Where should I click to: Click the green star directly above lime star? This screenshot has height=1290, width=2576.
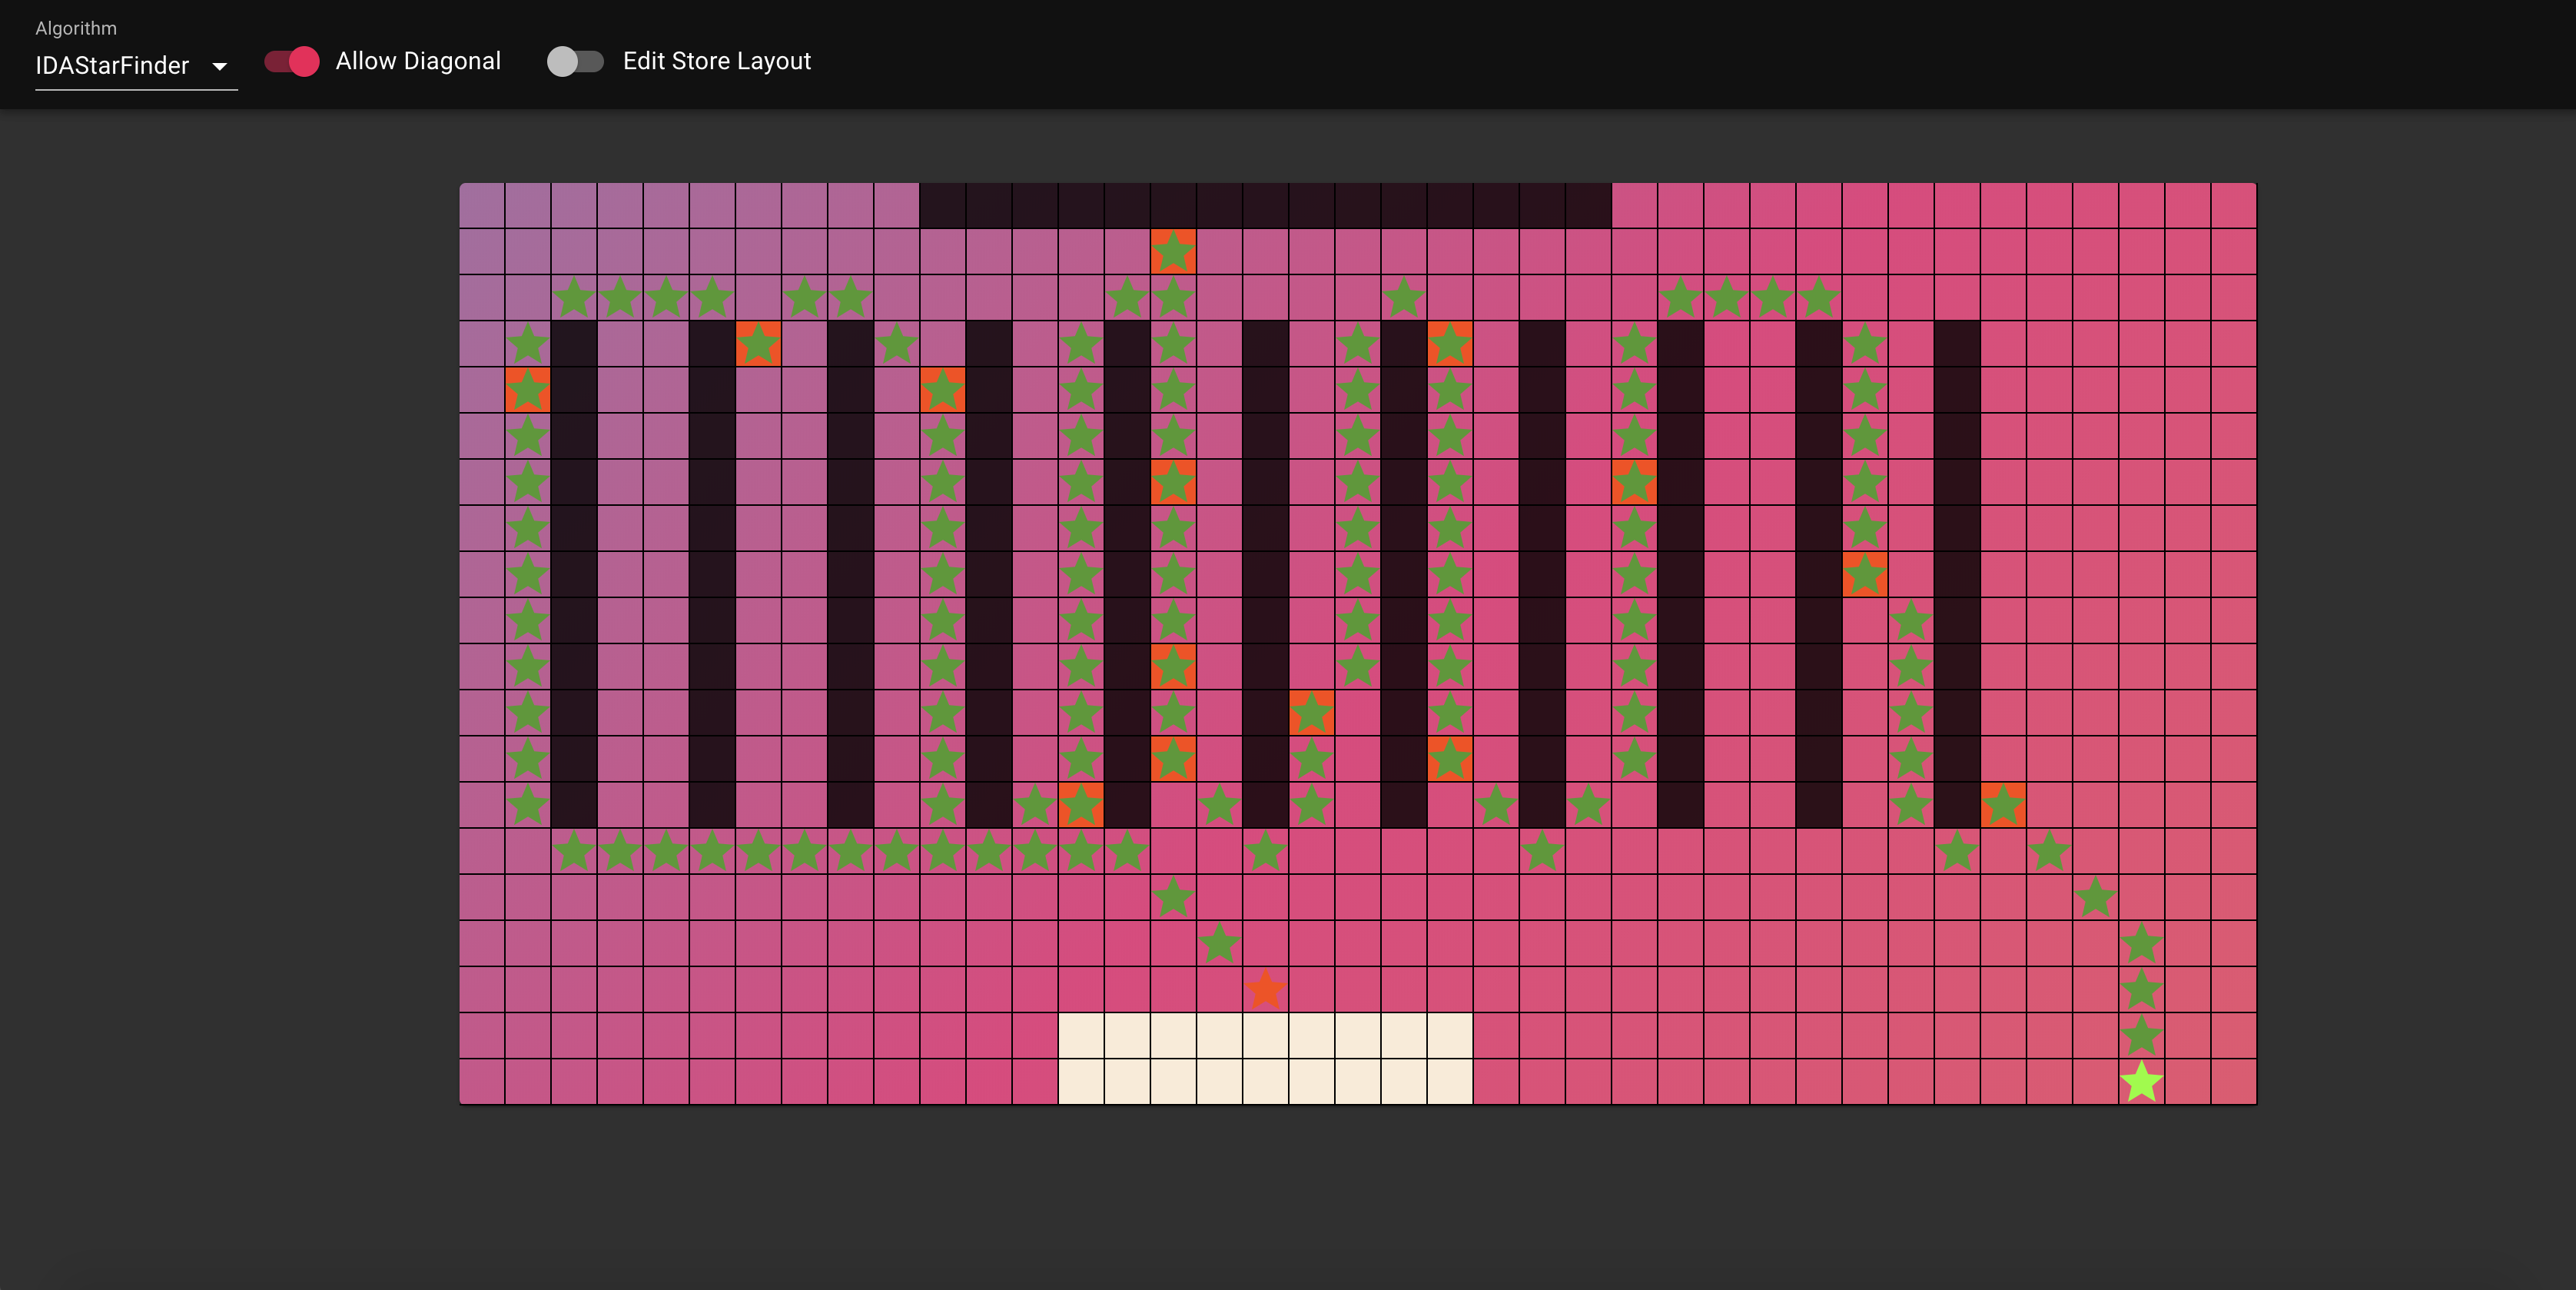(x=2141, y=1036)
